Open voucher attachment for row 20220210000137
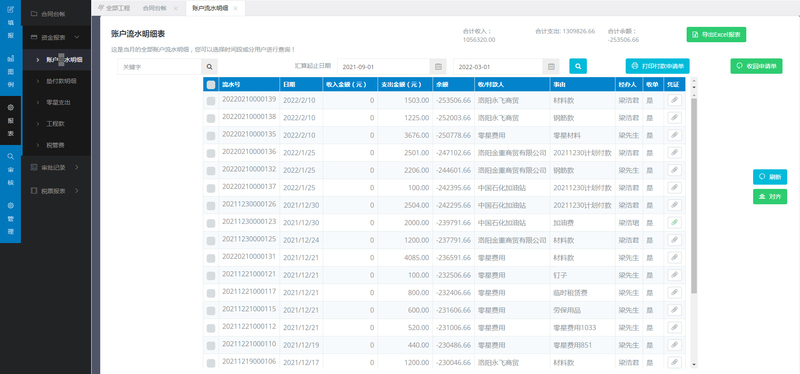This screenshot has height=374, width=800. click(x=674, y=187)
